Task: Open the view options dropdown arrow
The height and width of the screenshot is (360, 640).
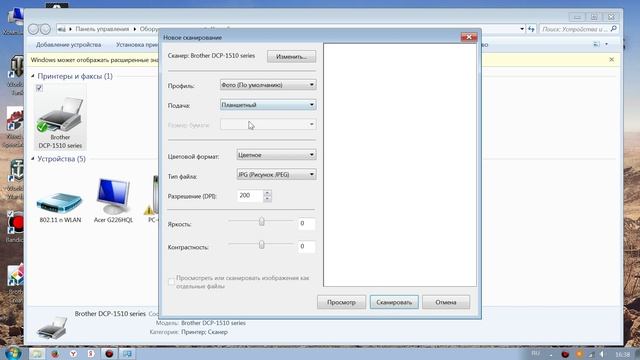Action: [x=607, y=44]
